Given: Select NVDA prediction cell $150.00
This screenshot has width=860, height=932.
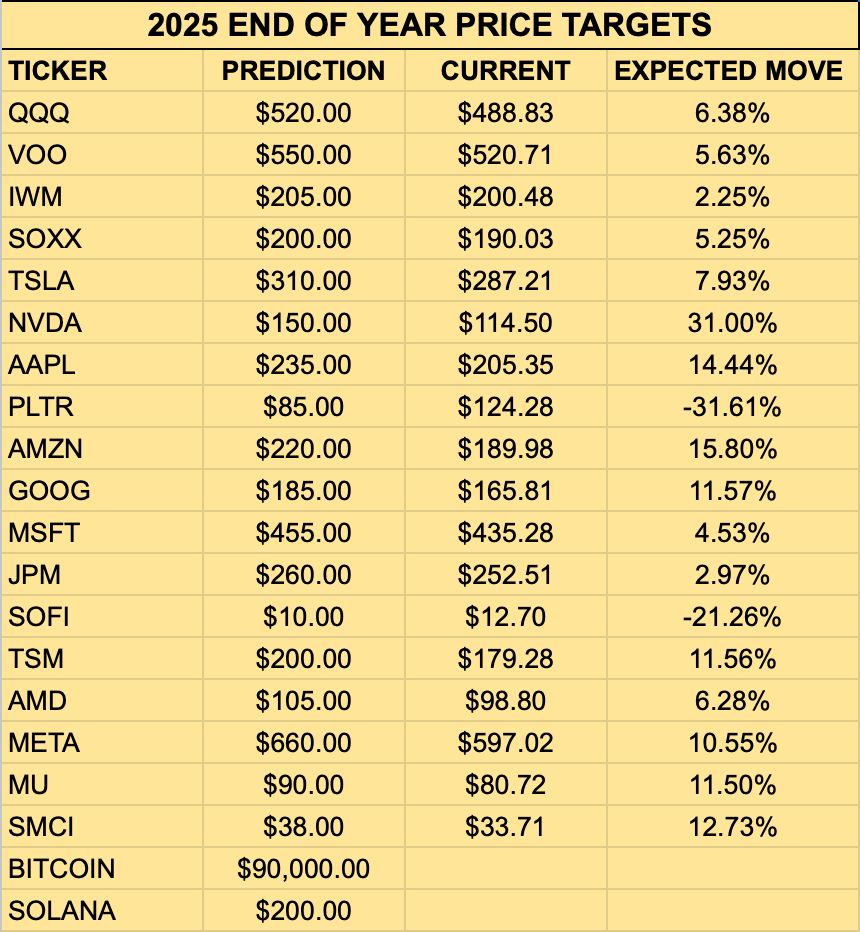Looking at the screenshot, I should click(304, 322).
